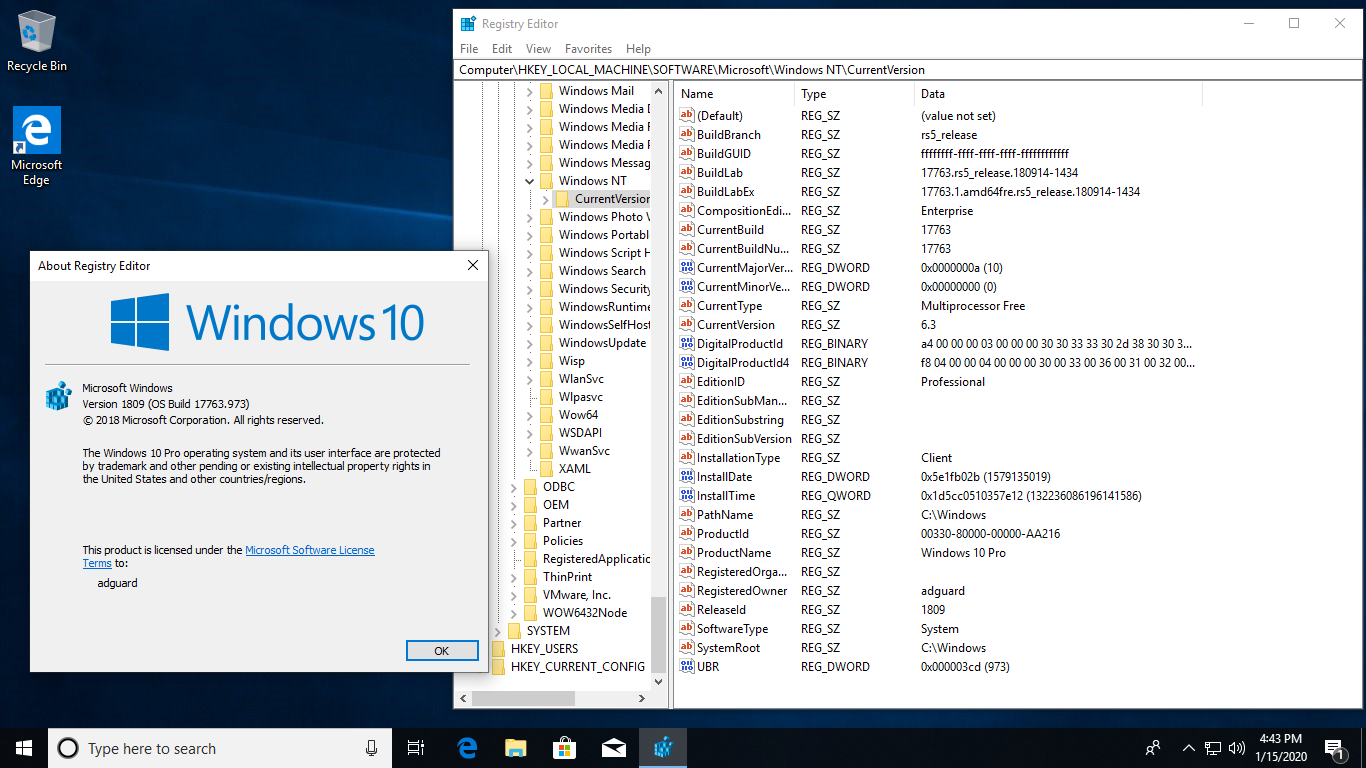This screenshot has height=768, width=1366.
Task: Click the Name column header
Action: 735,93
